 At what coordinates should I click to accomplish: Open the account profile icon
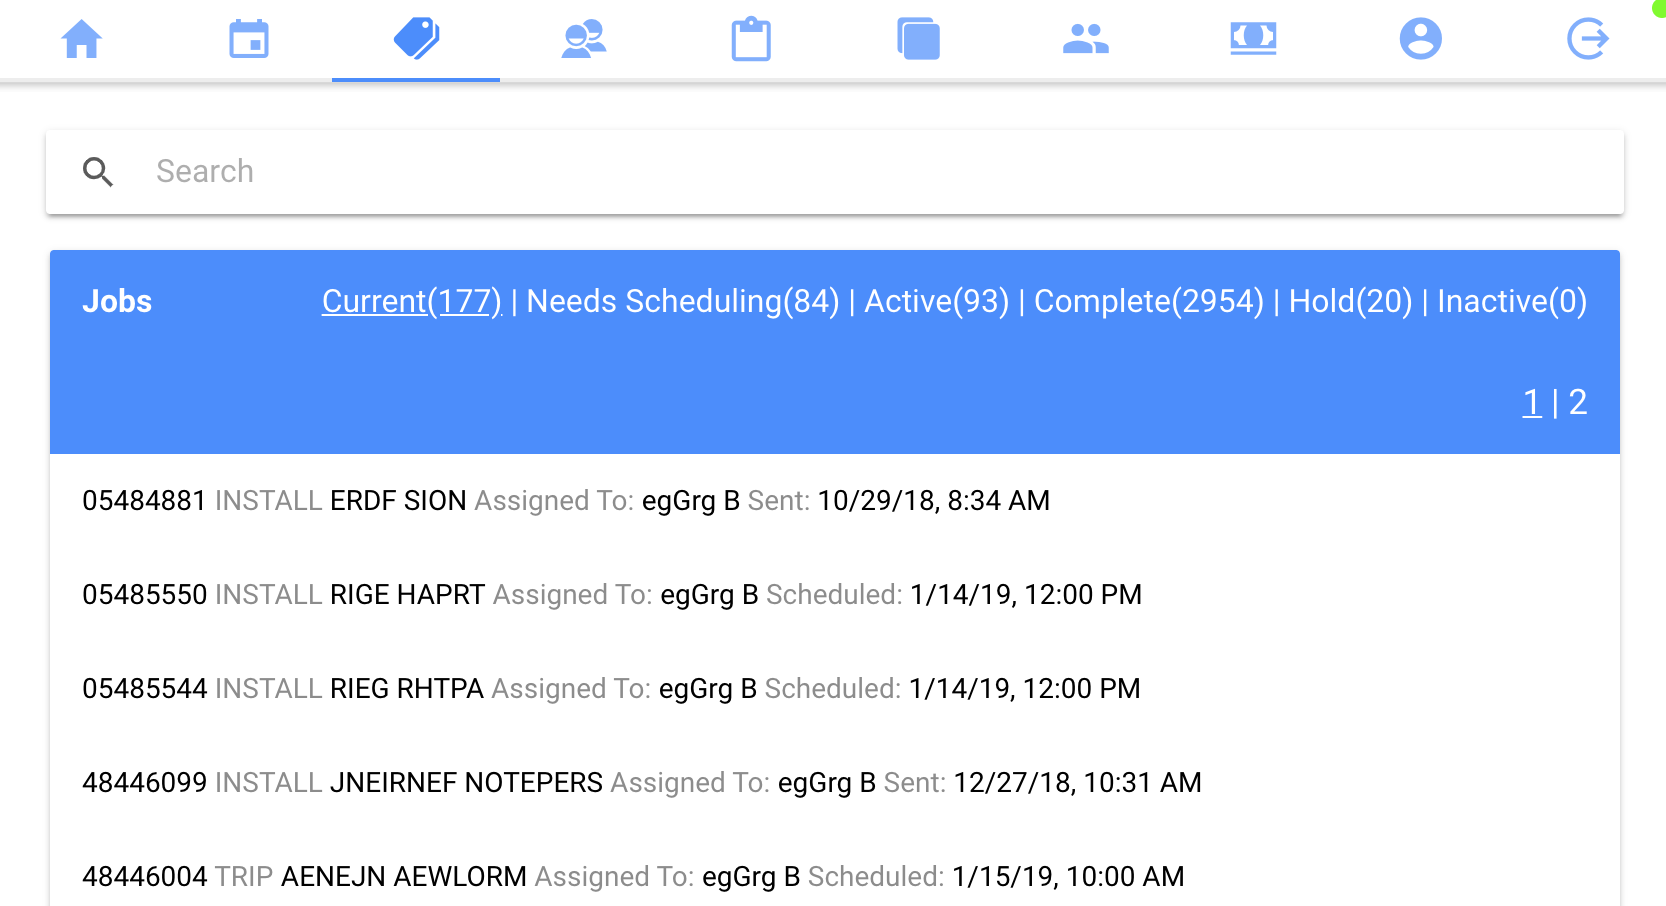click(x=1420, y=40)
